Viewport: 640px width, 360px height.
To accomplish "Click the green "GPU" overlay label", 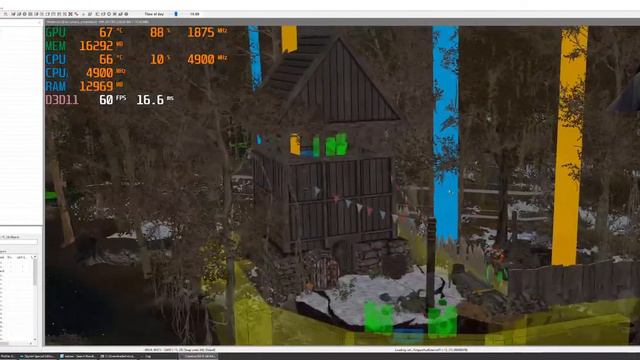I will pyautogui.click(x=56, y=32).
